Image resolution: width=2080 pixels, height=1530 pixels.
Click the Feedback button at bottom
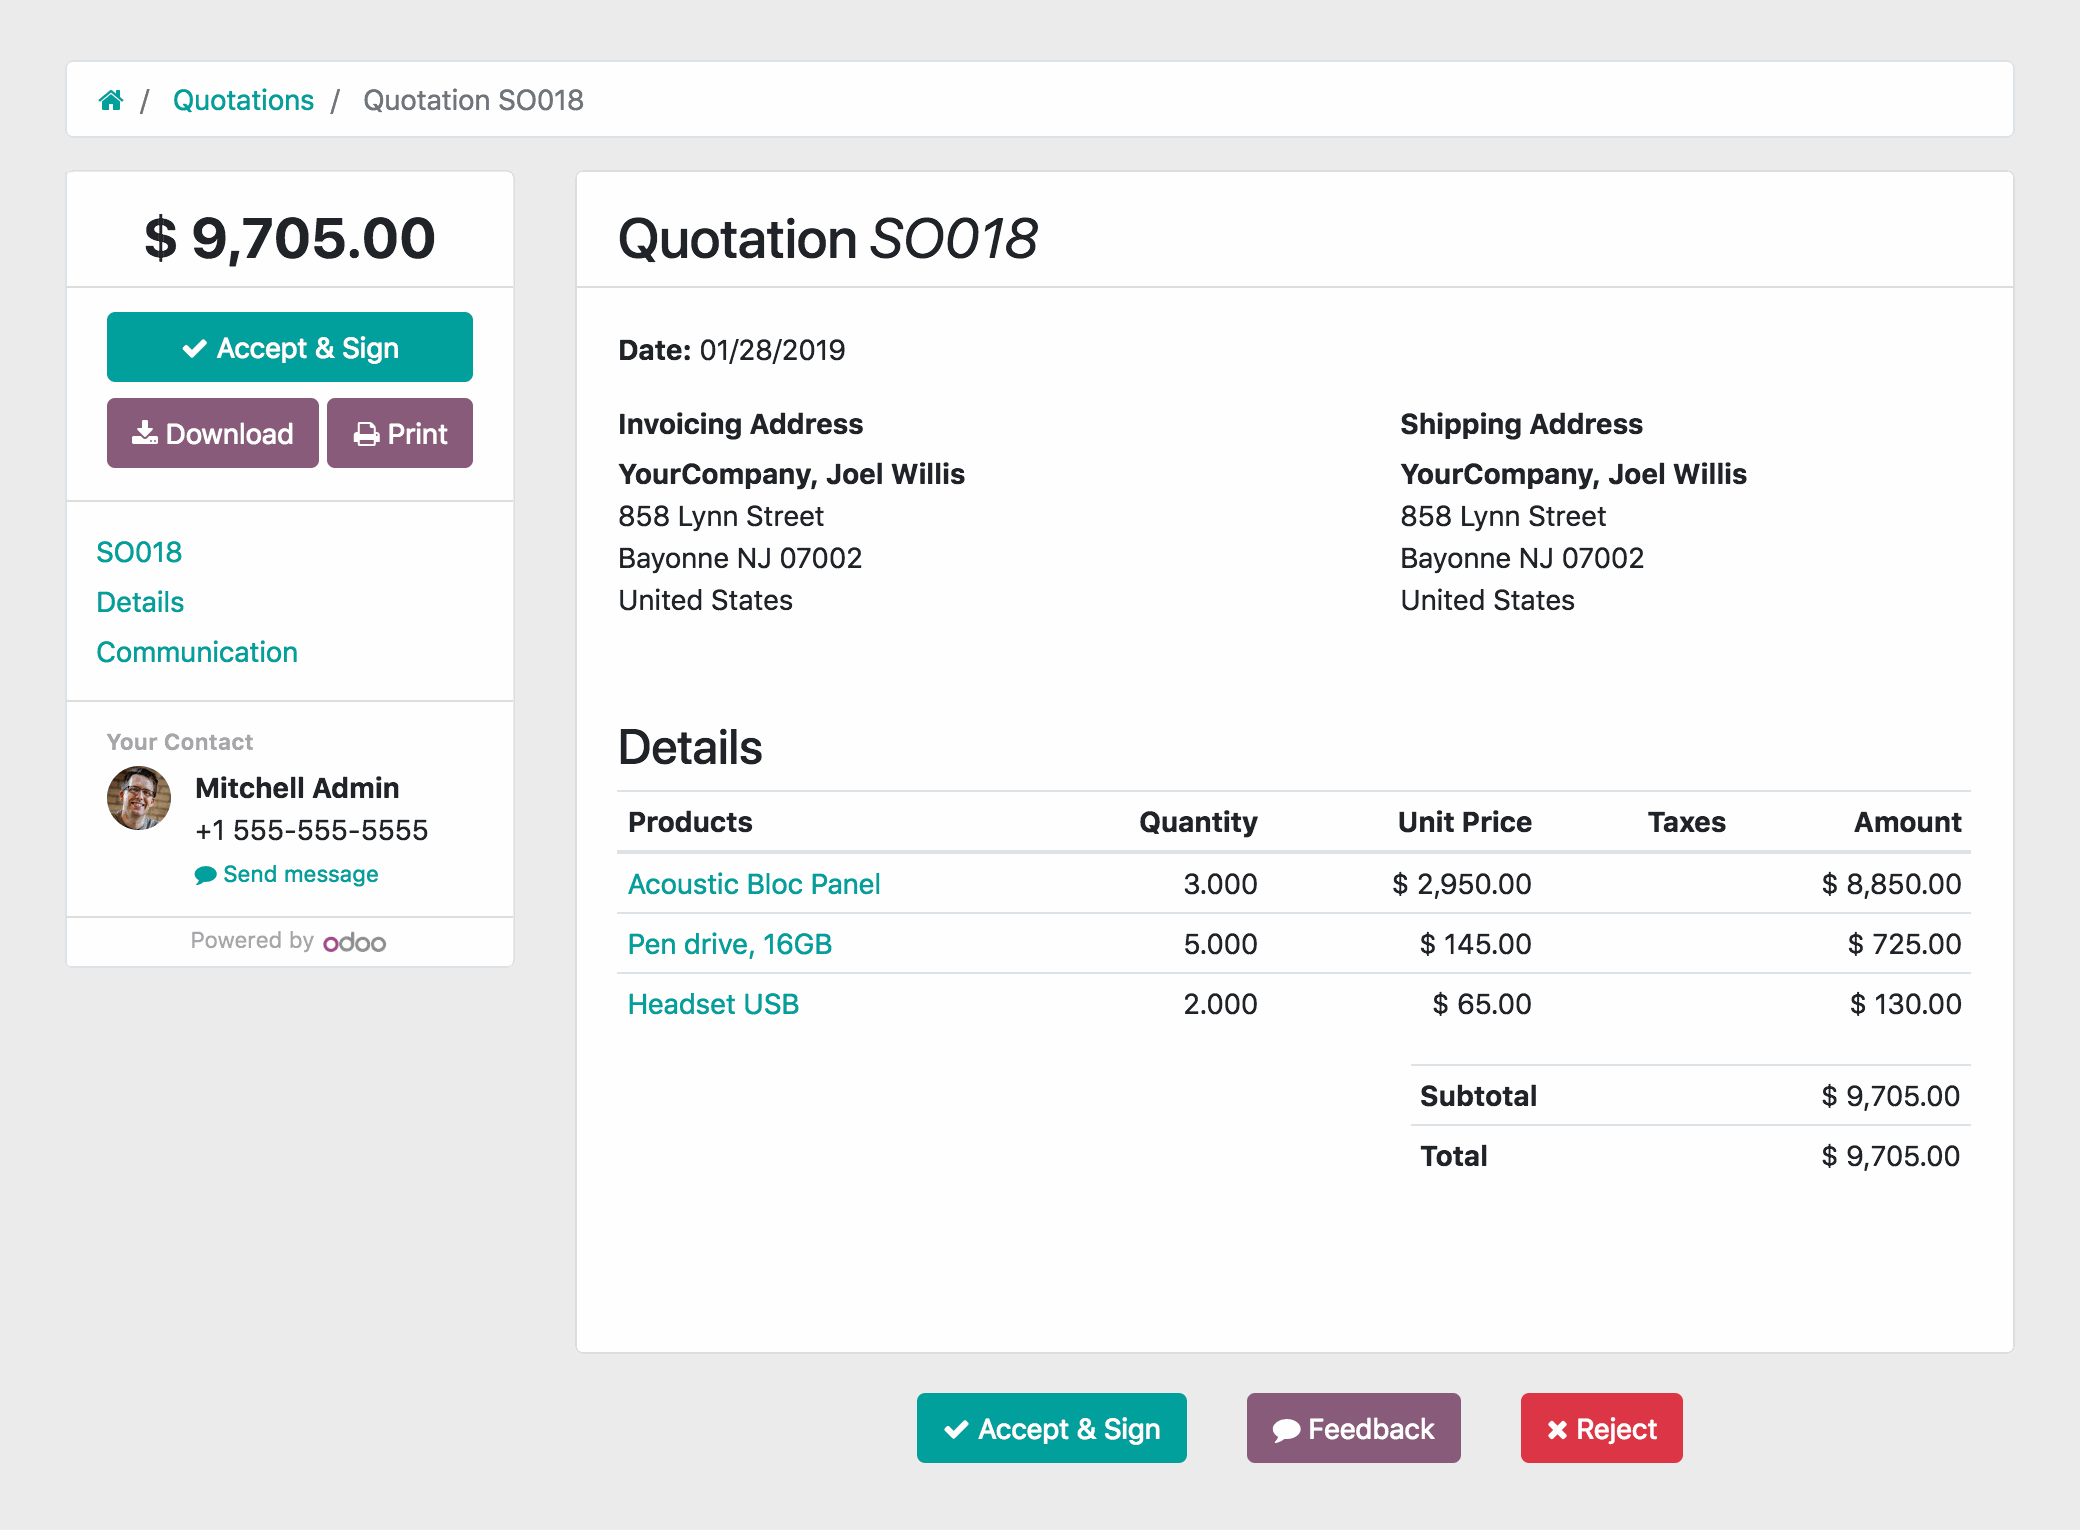pos(1352,1428)
